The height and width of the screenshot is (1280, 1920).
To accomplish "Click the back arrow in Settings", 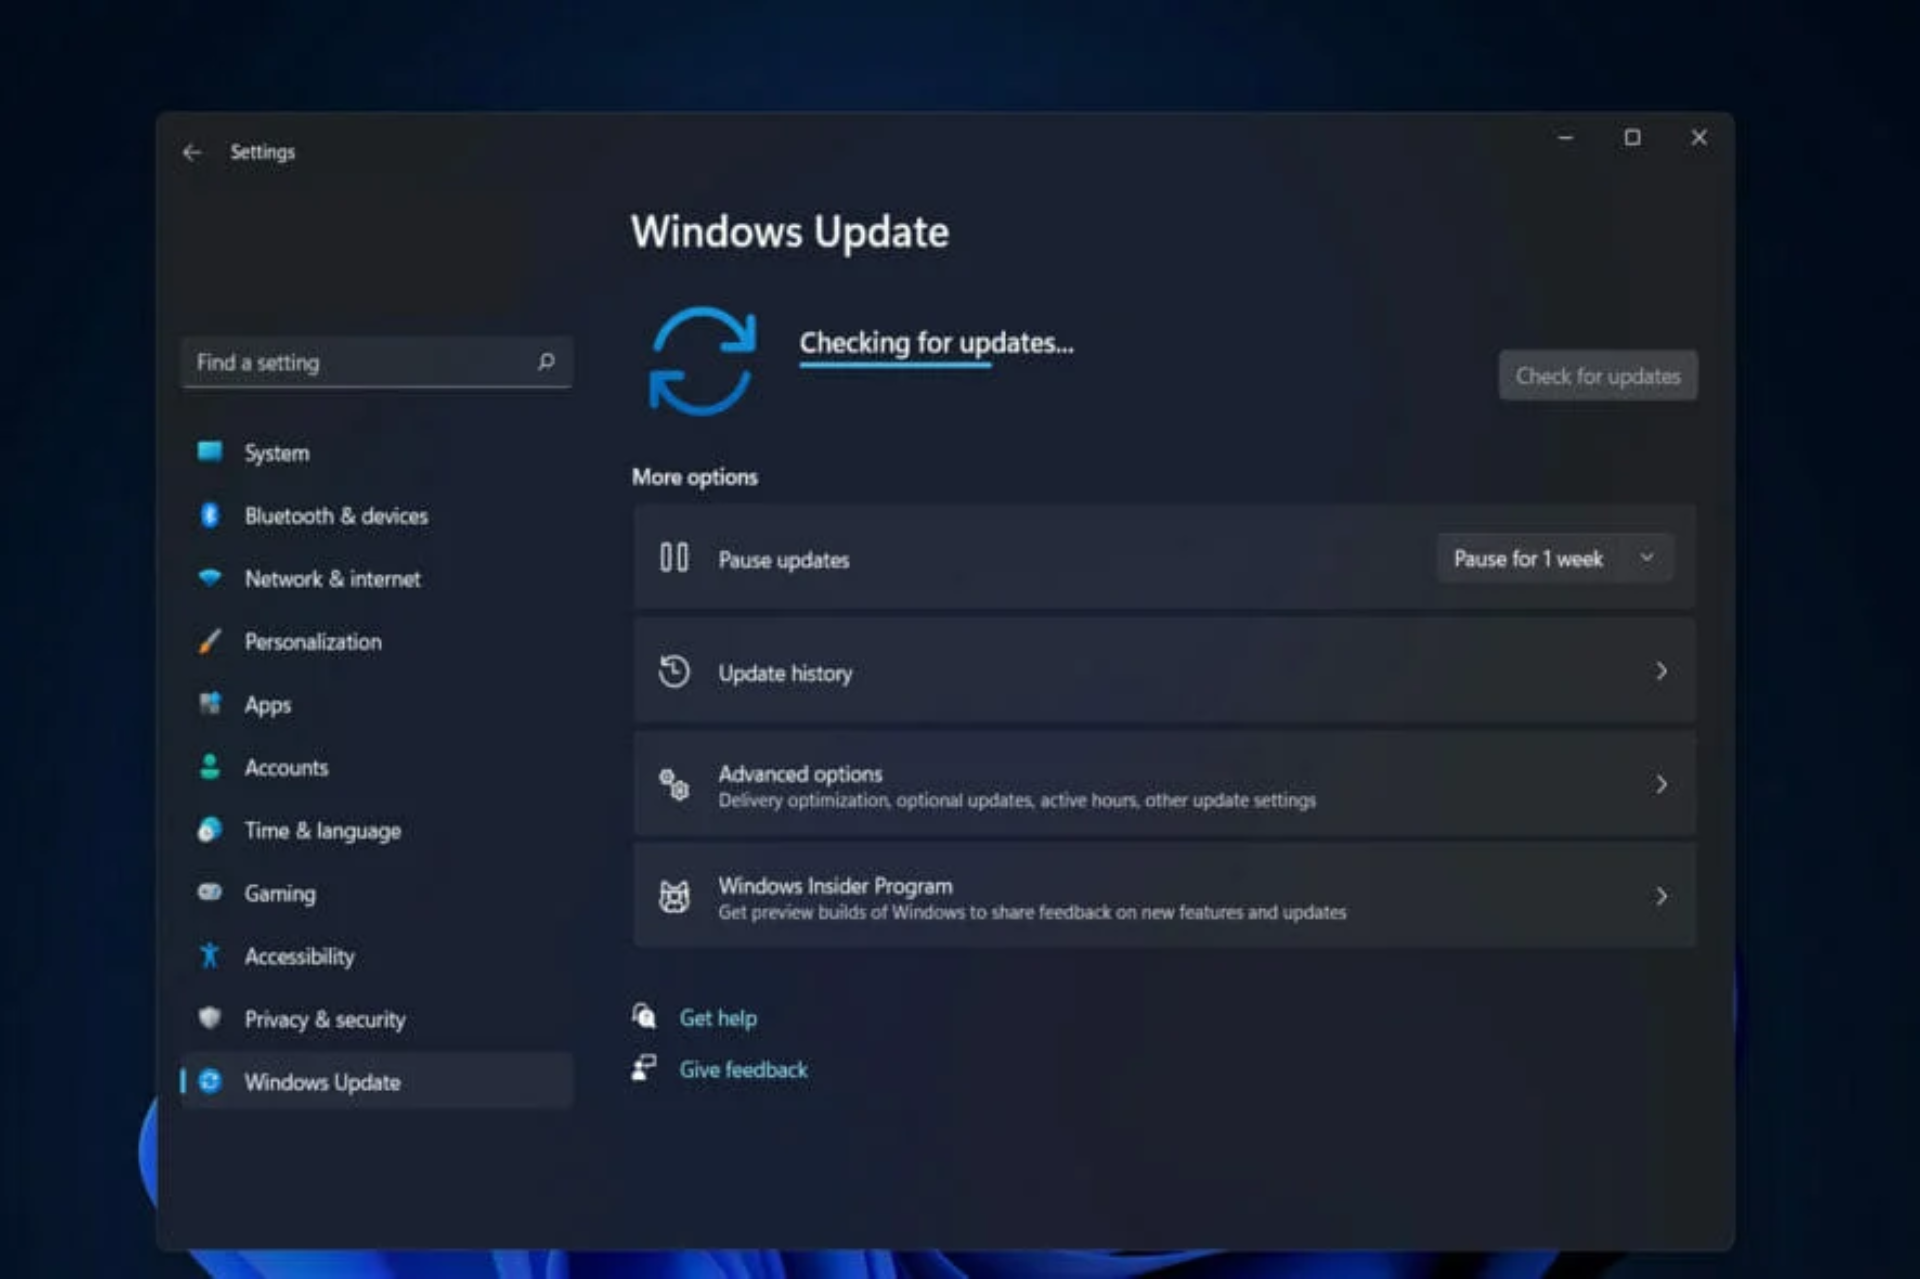I will [x=192, y=152].
